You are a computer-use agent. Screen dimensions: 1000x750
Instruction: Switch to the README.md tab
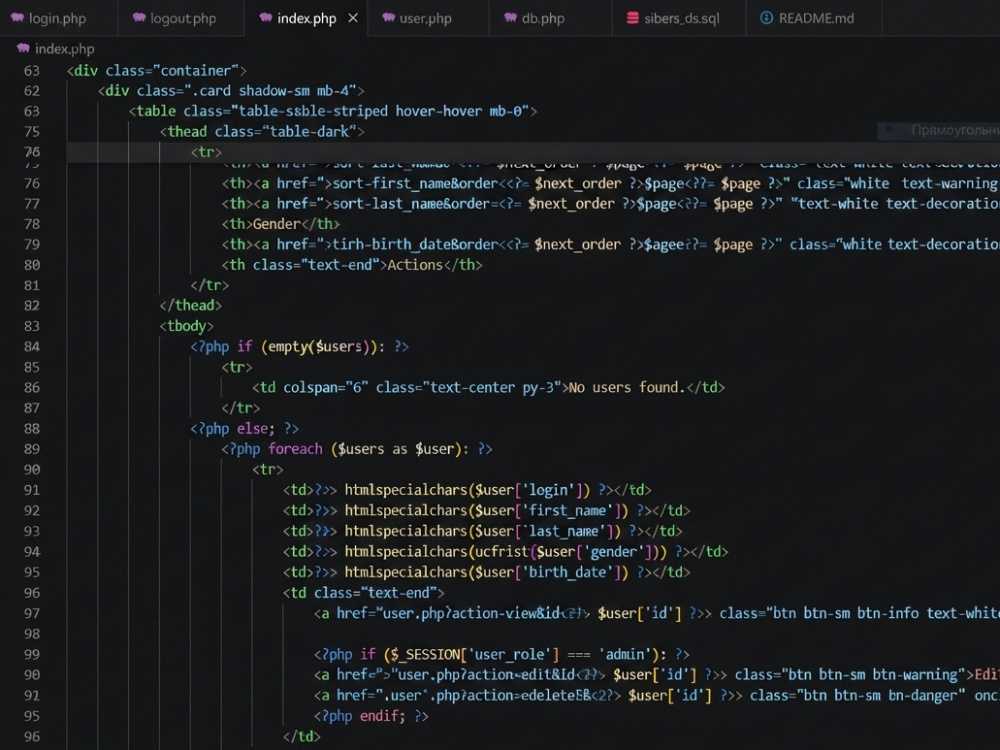click(x=816, y=18)
